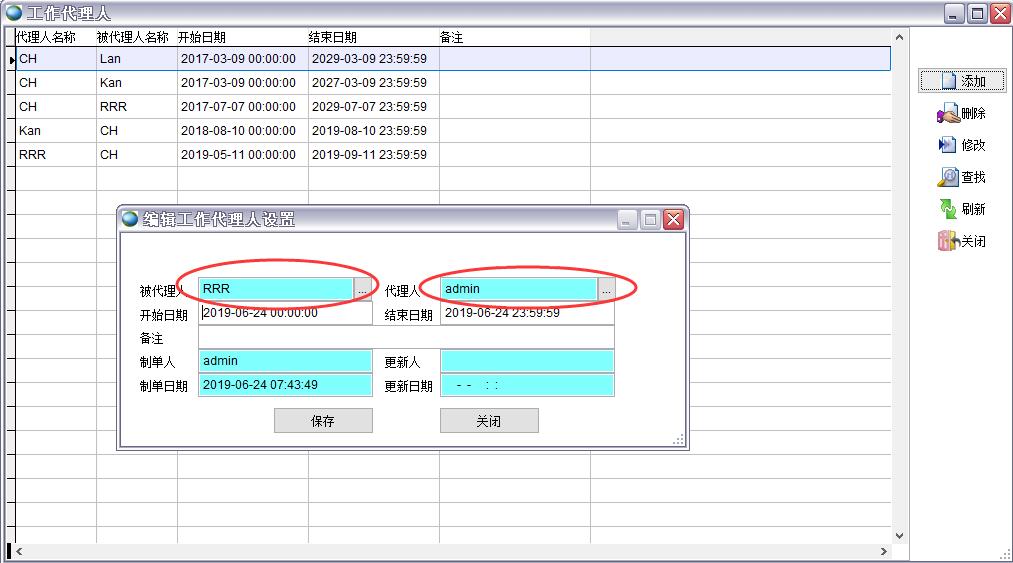This screenshot has width=1013, height=563.
Task: Click the 删除 (Delete) icon
Action: point(961,113)
